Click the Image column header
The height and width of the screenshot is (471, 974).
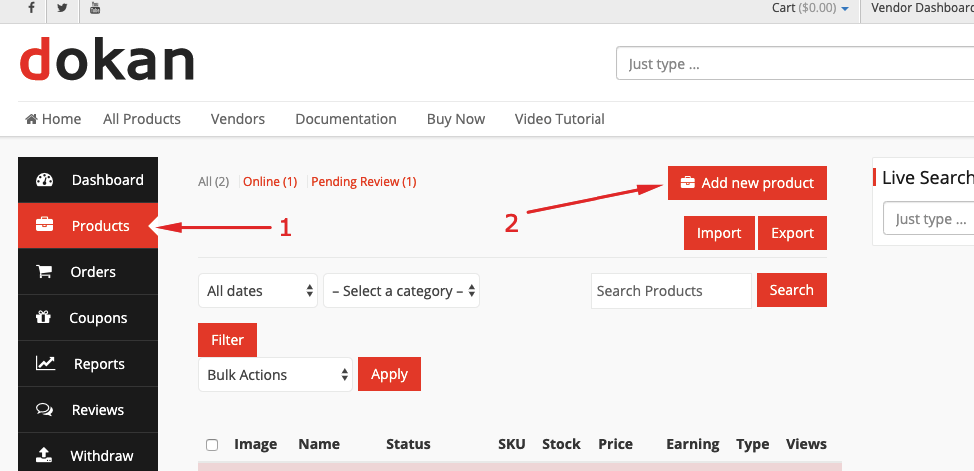255,444
